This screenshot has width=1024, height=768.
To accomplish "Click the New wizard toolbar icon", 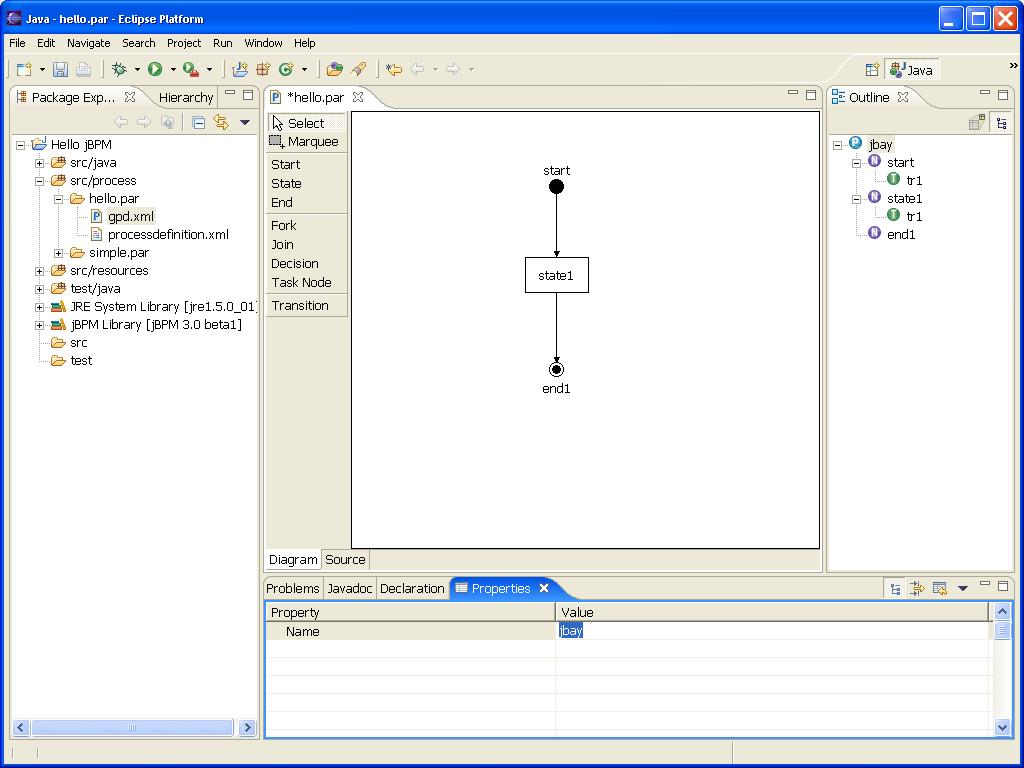I will tap(24, 69).
